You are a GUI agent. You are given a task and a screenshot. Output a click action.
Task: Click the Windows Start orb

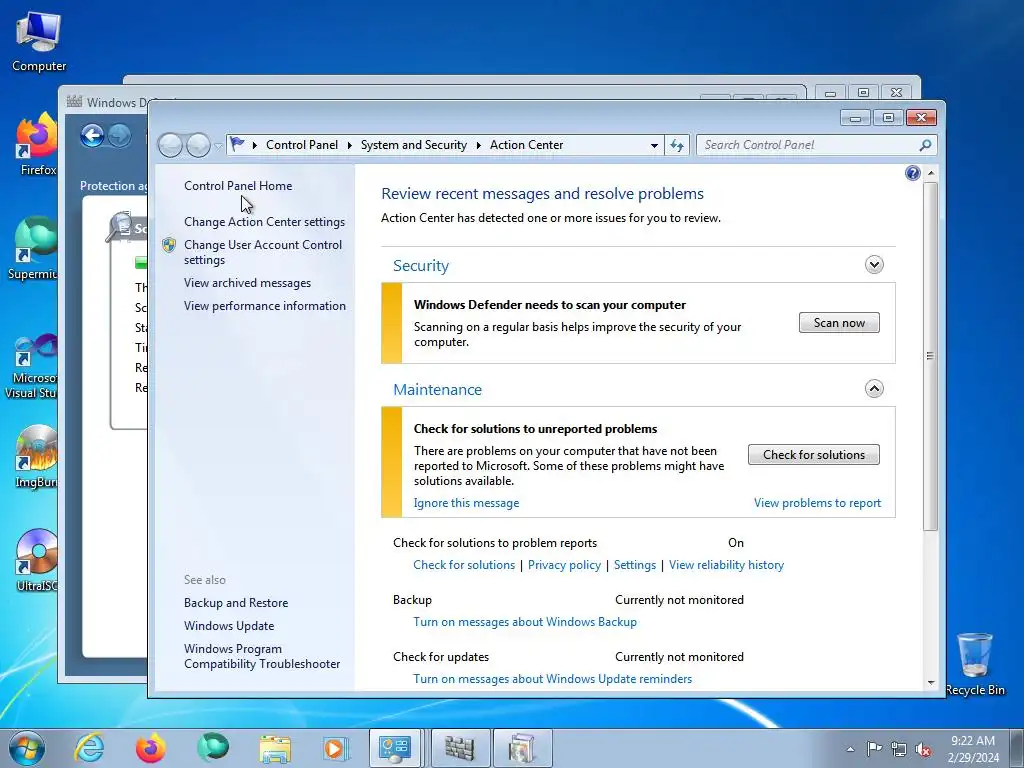click(x=27, y=748)
